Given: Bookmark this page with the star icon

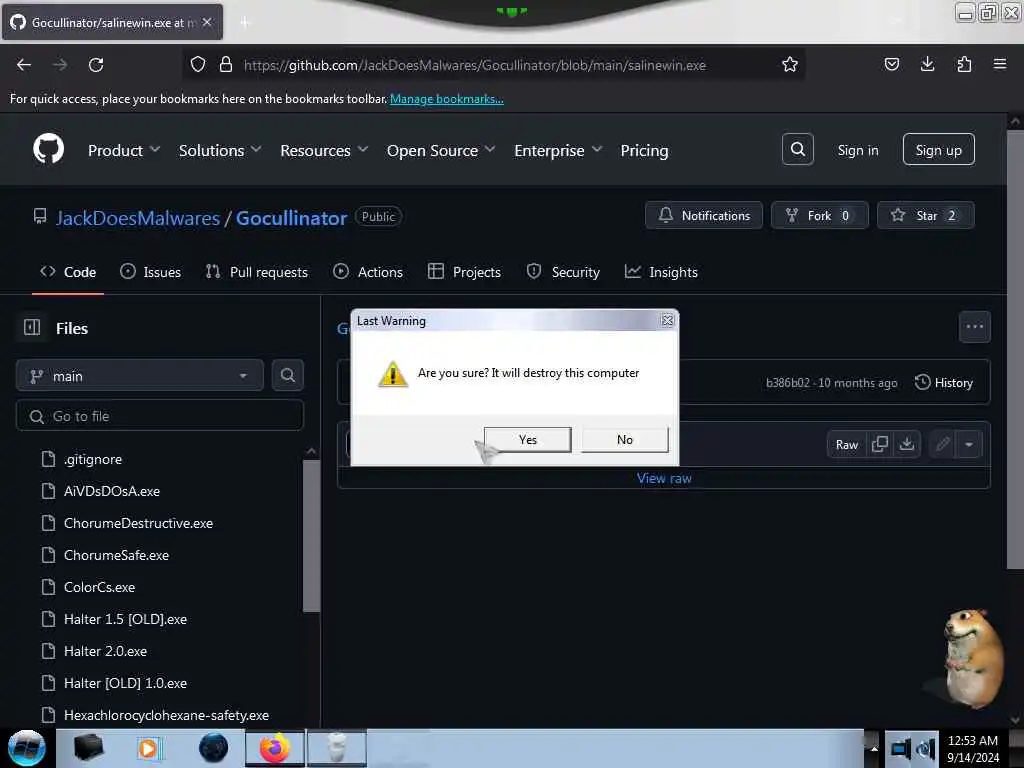Looking at the screenshot, I should coord(790,65).
